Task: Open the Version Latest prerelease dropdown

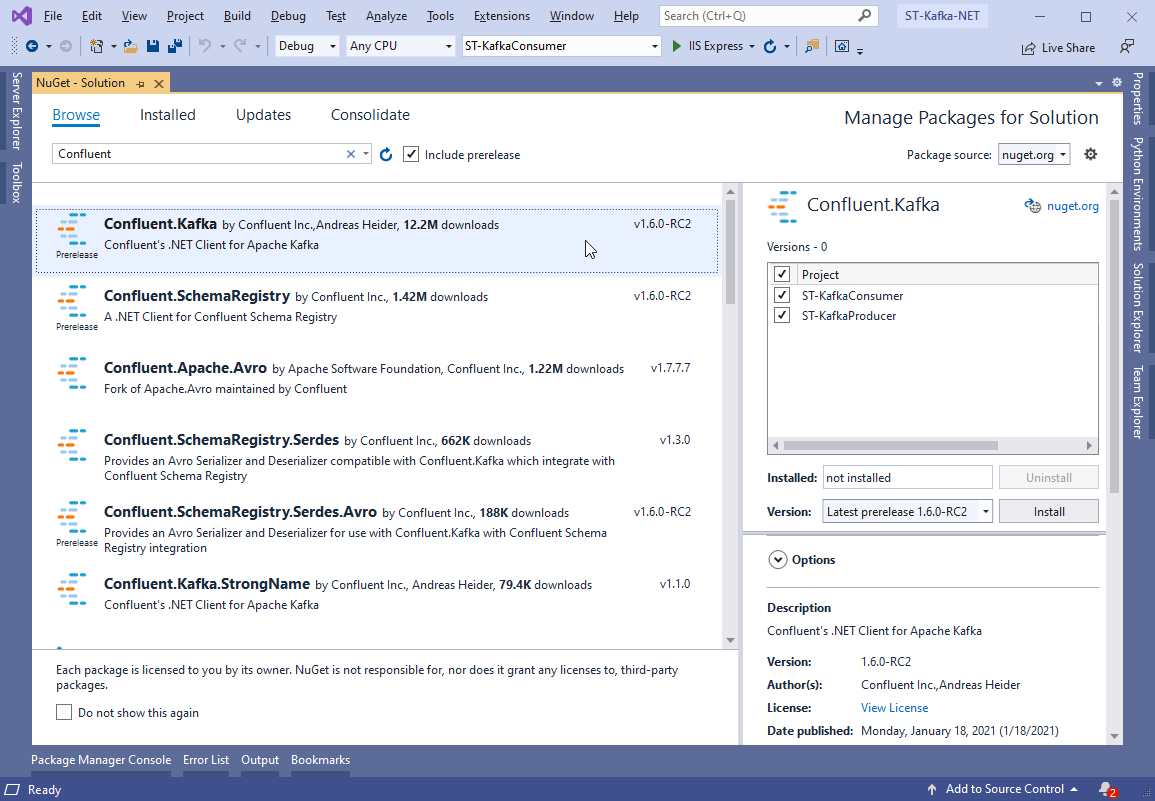Action: click(908, 511)
